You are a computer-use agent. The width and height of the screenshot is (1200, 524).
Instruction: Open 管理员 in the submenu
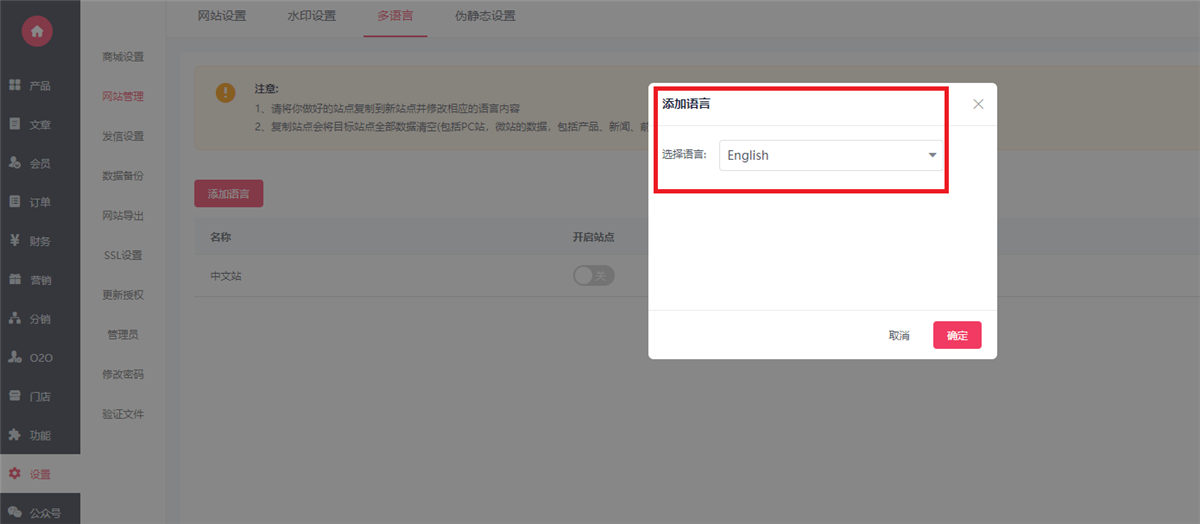pyautogui.click(x=123, y=334)
